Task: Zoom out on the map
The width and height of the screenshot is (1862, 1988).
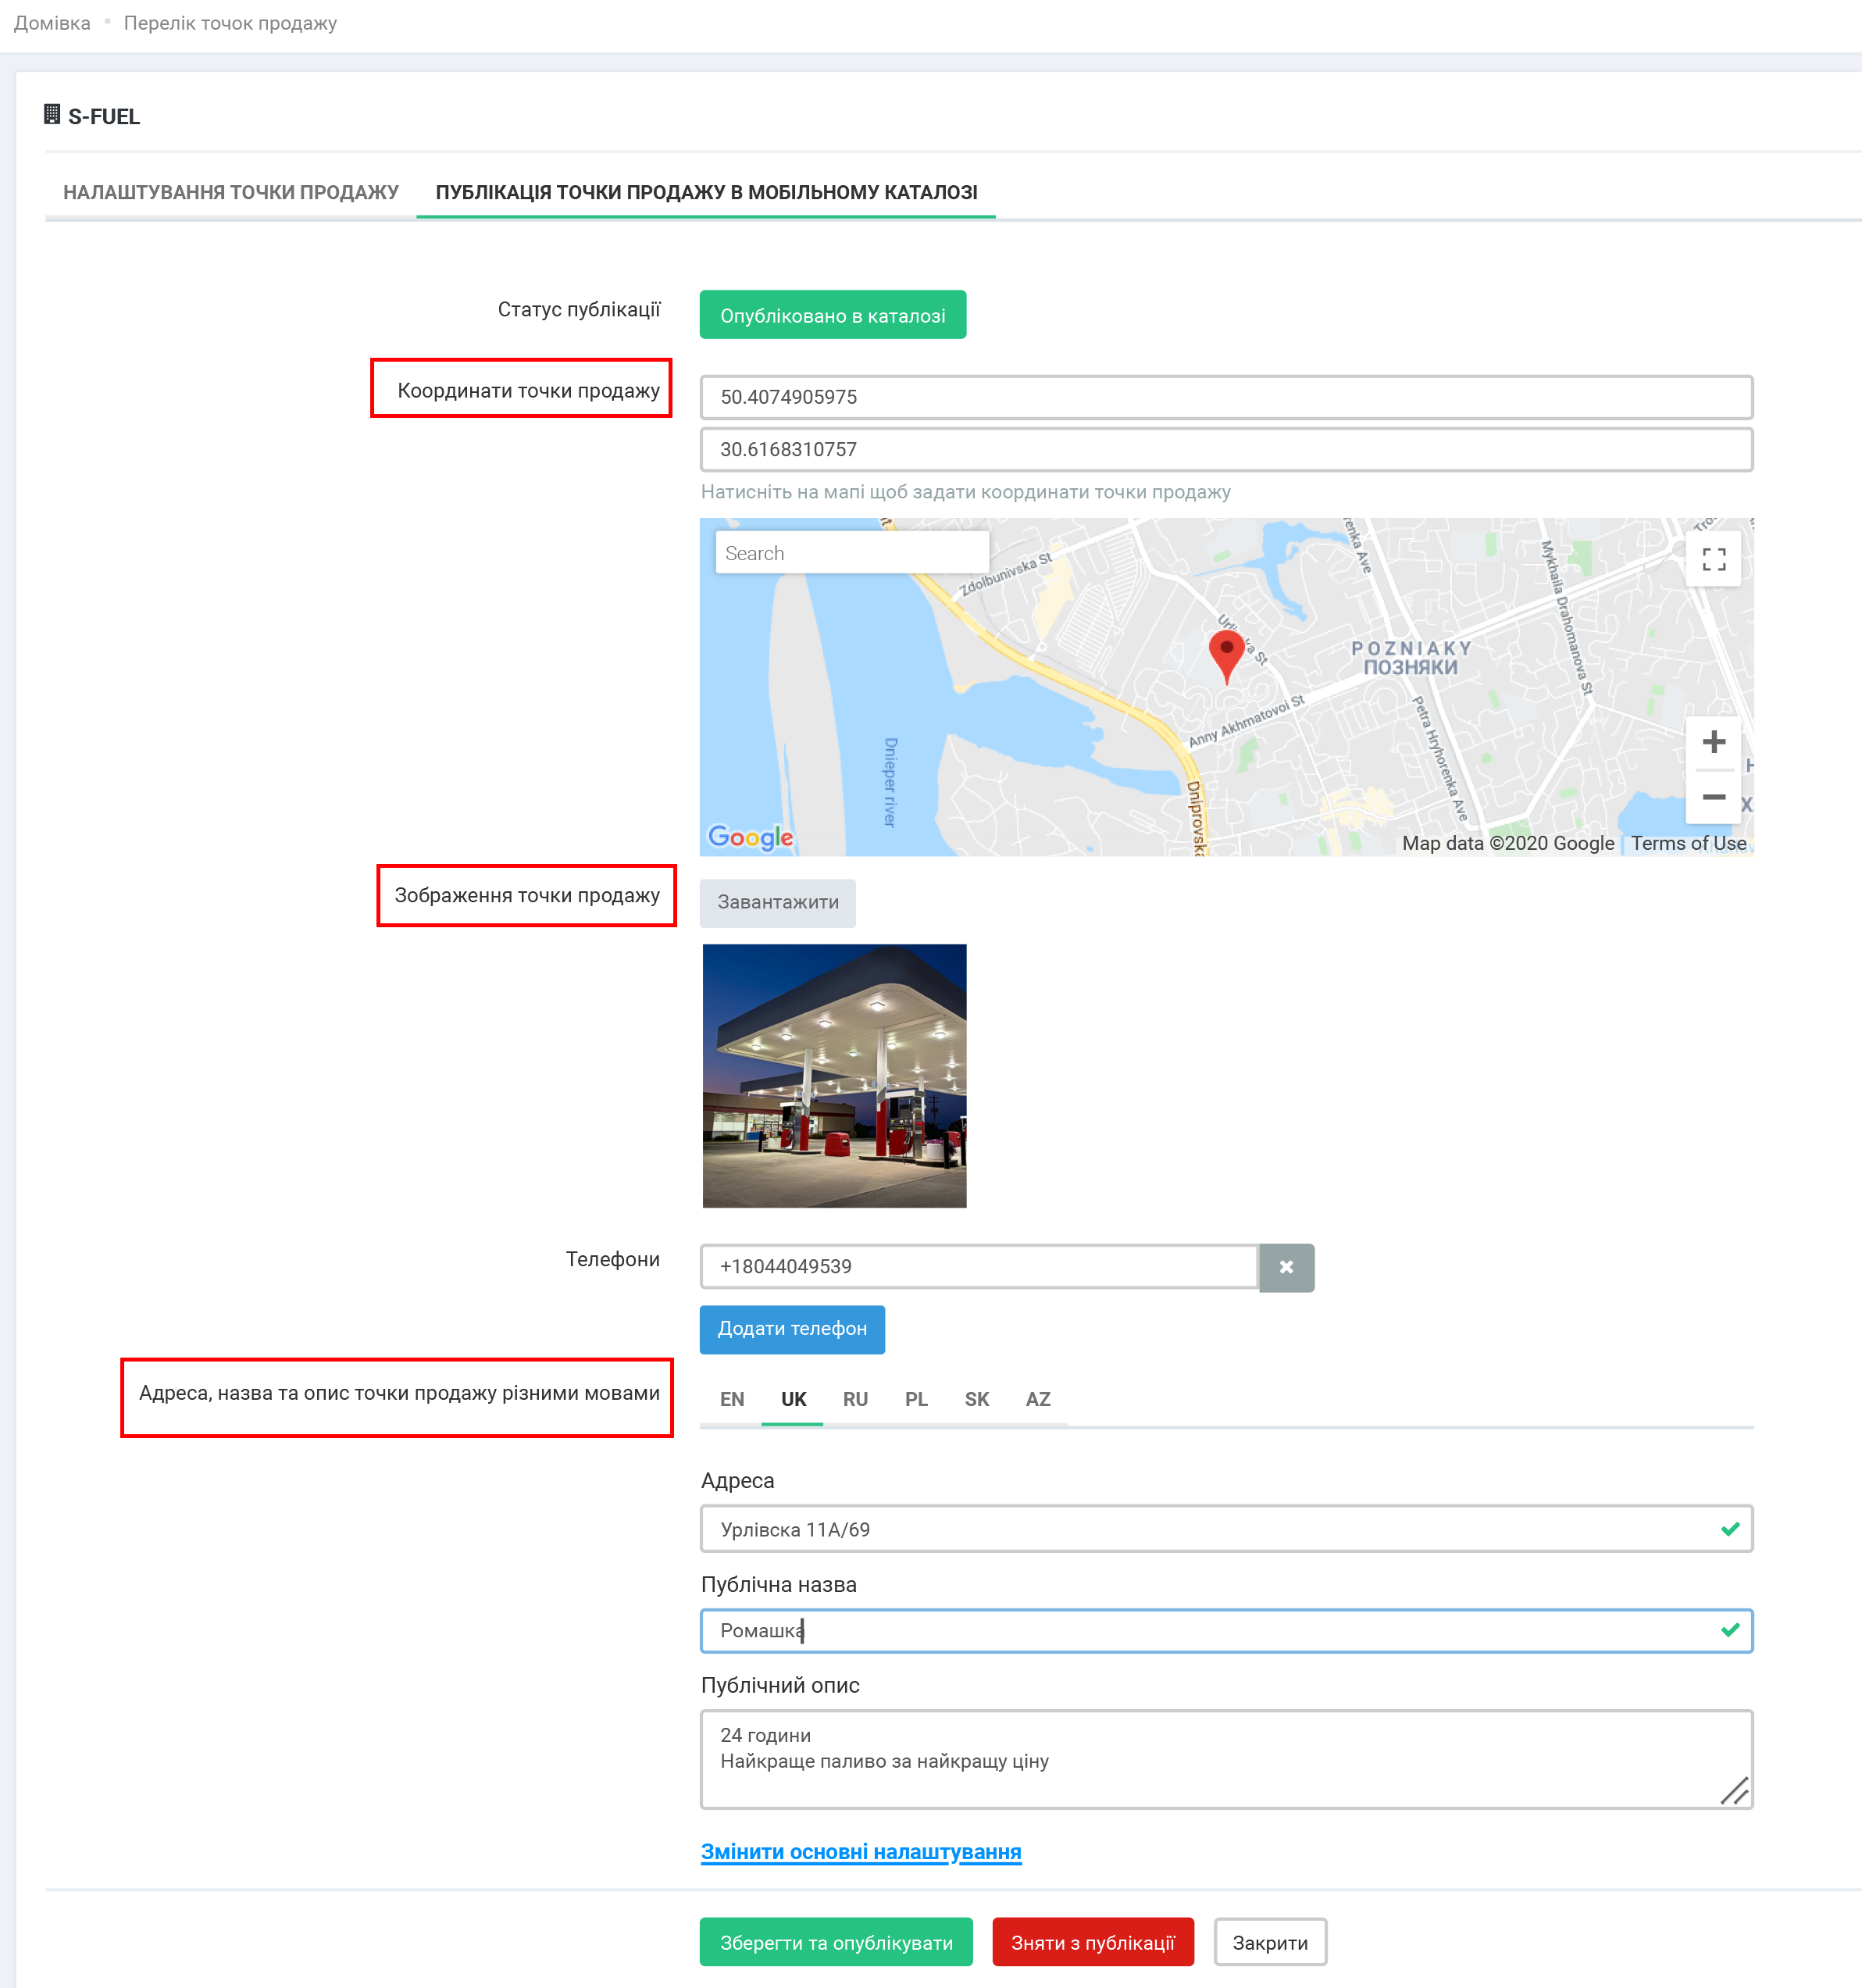Action: tap(1713, 797)
